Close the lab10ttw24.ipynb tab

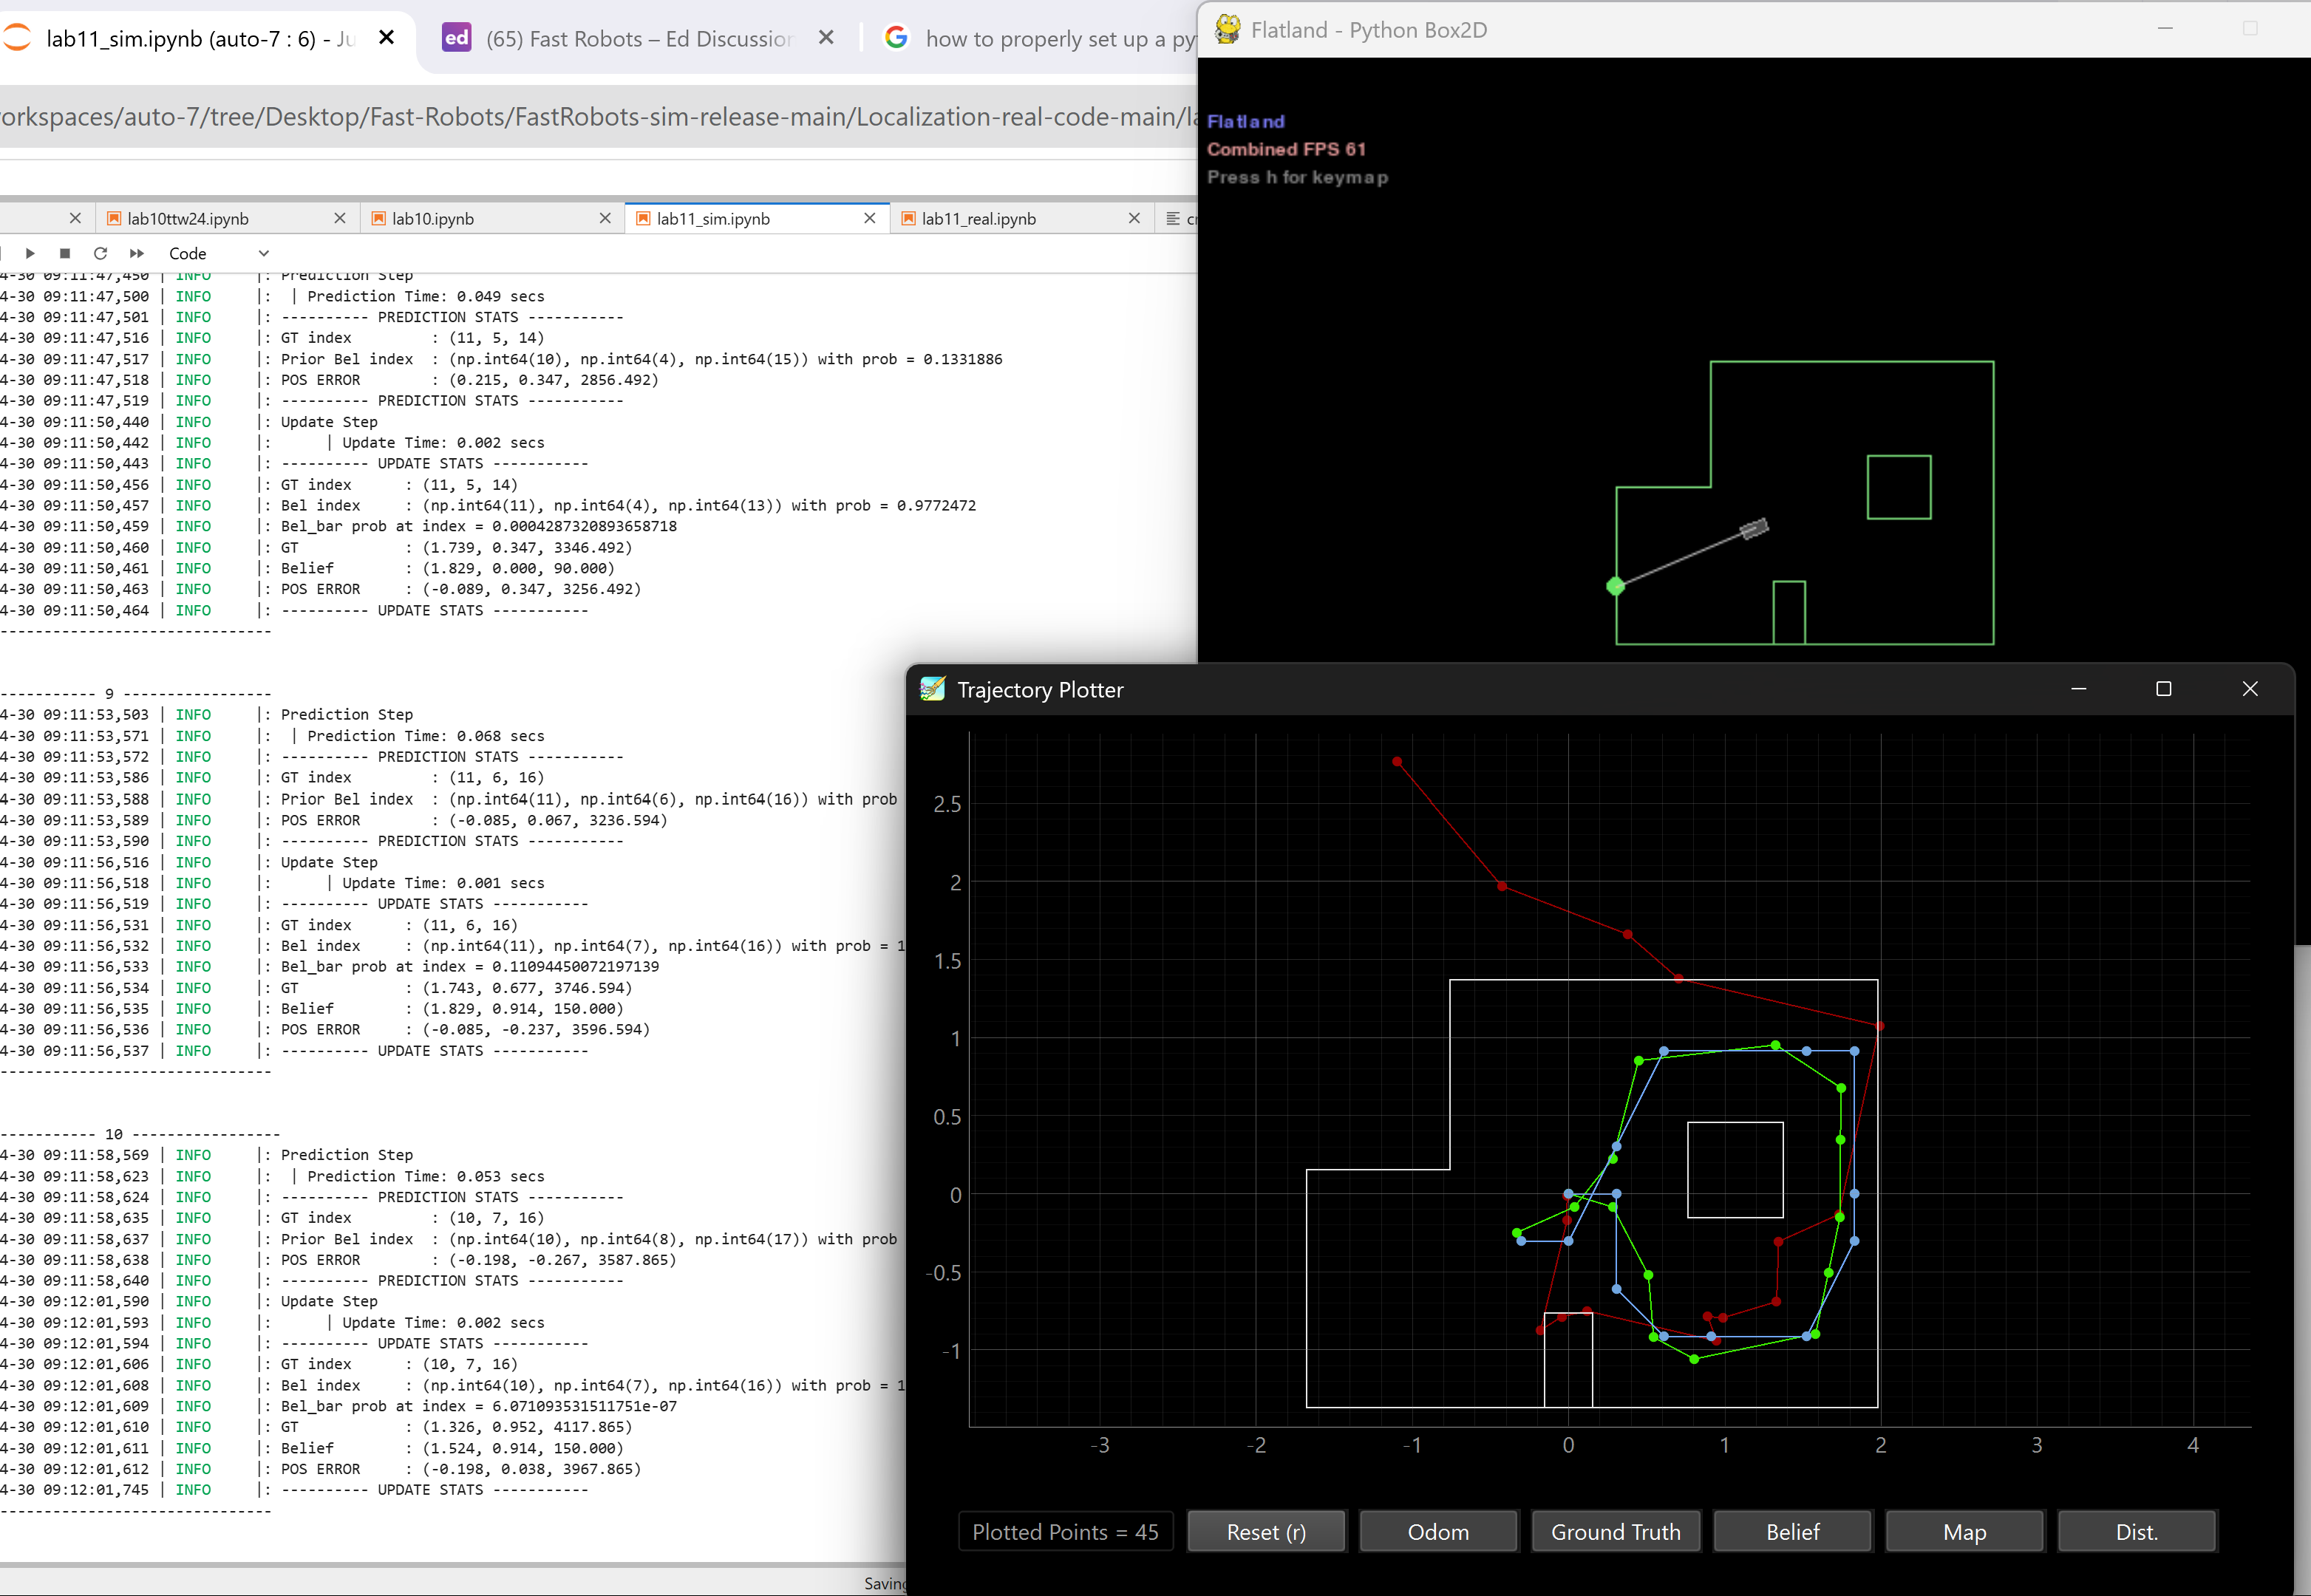pyautogui.click(x=340, y=218)
